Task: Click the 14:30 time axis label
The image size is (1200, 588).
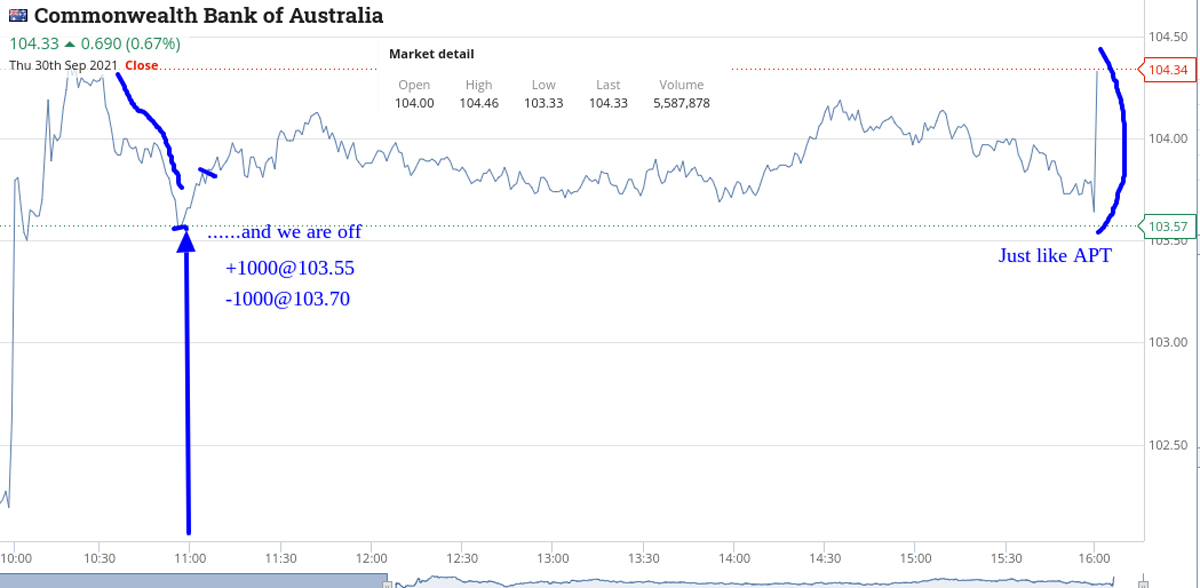Action: point(824,557)
